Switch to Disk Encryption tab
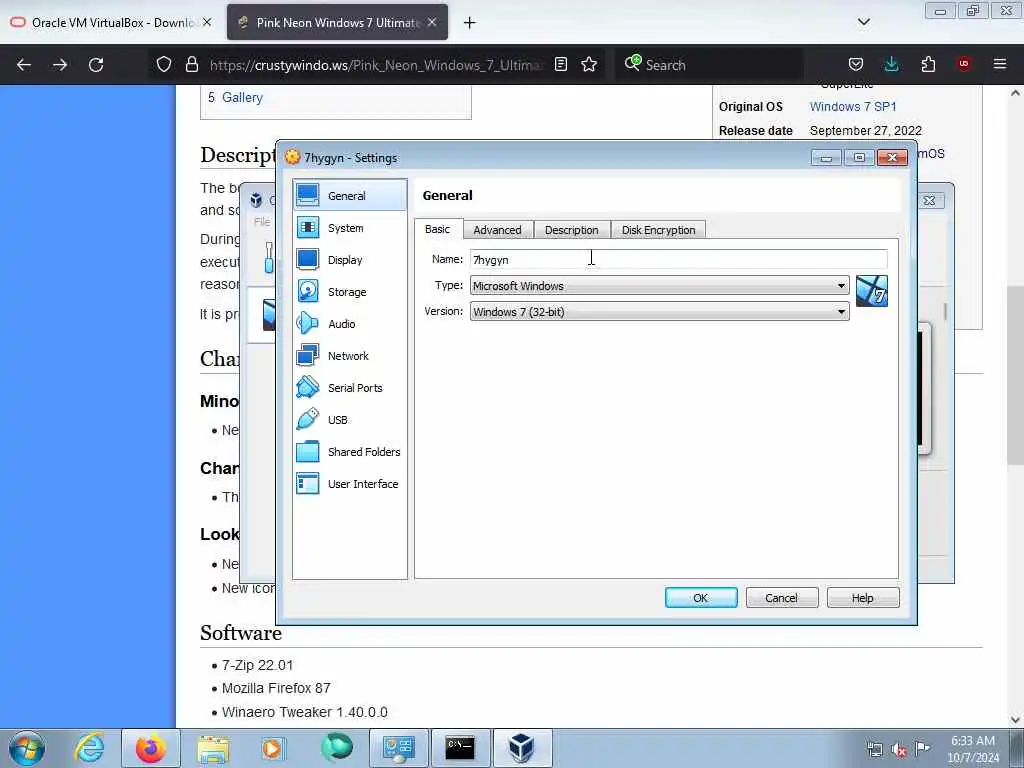1024x768 pixels. (x=658, y=230)
